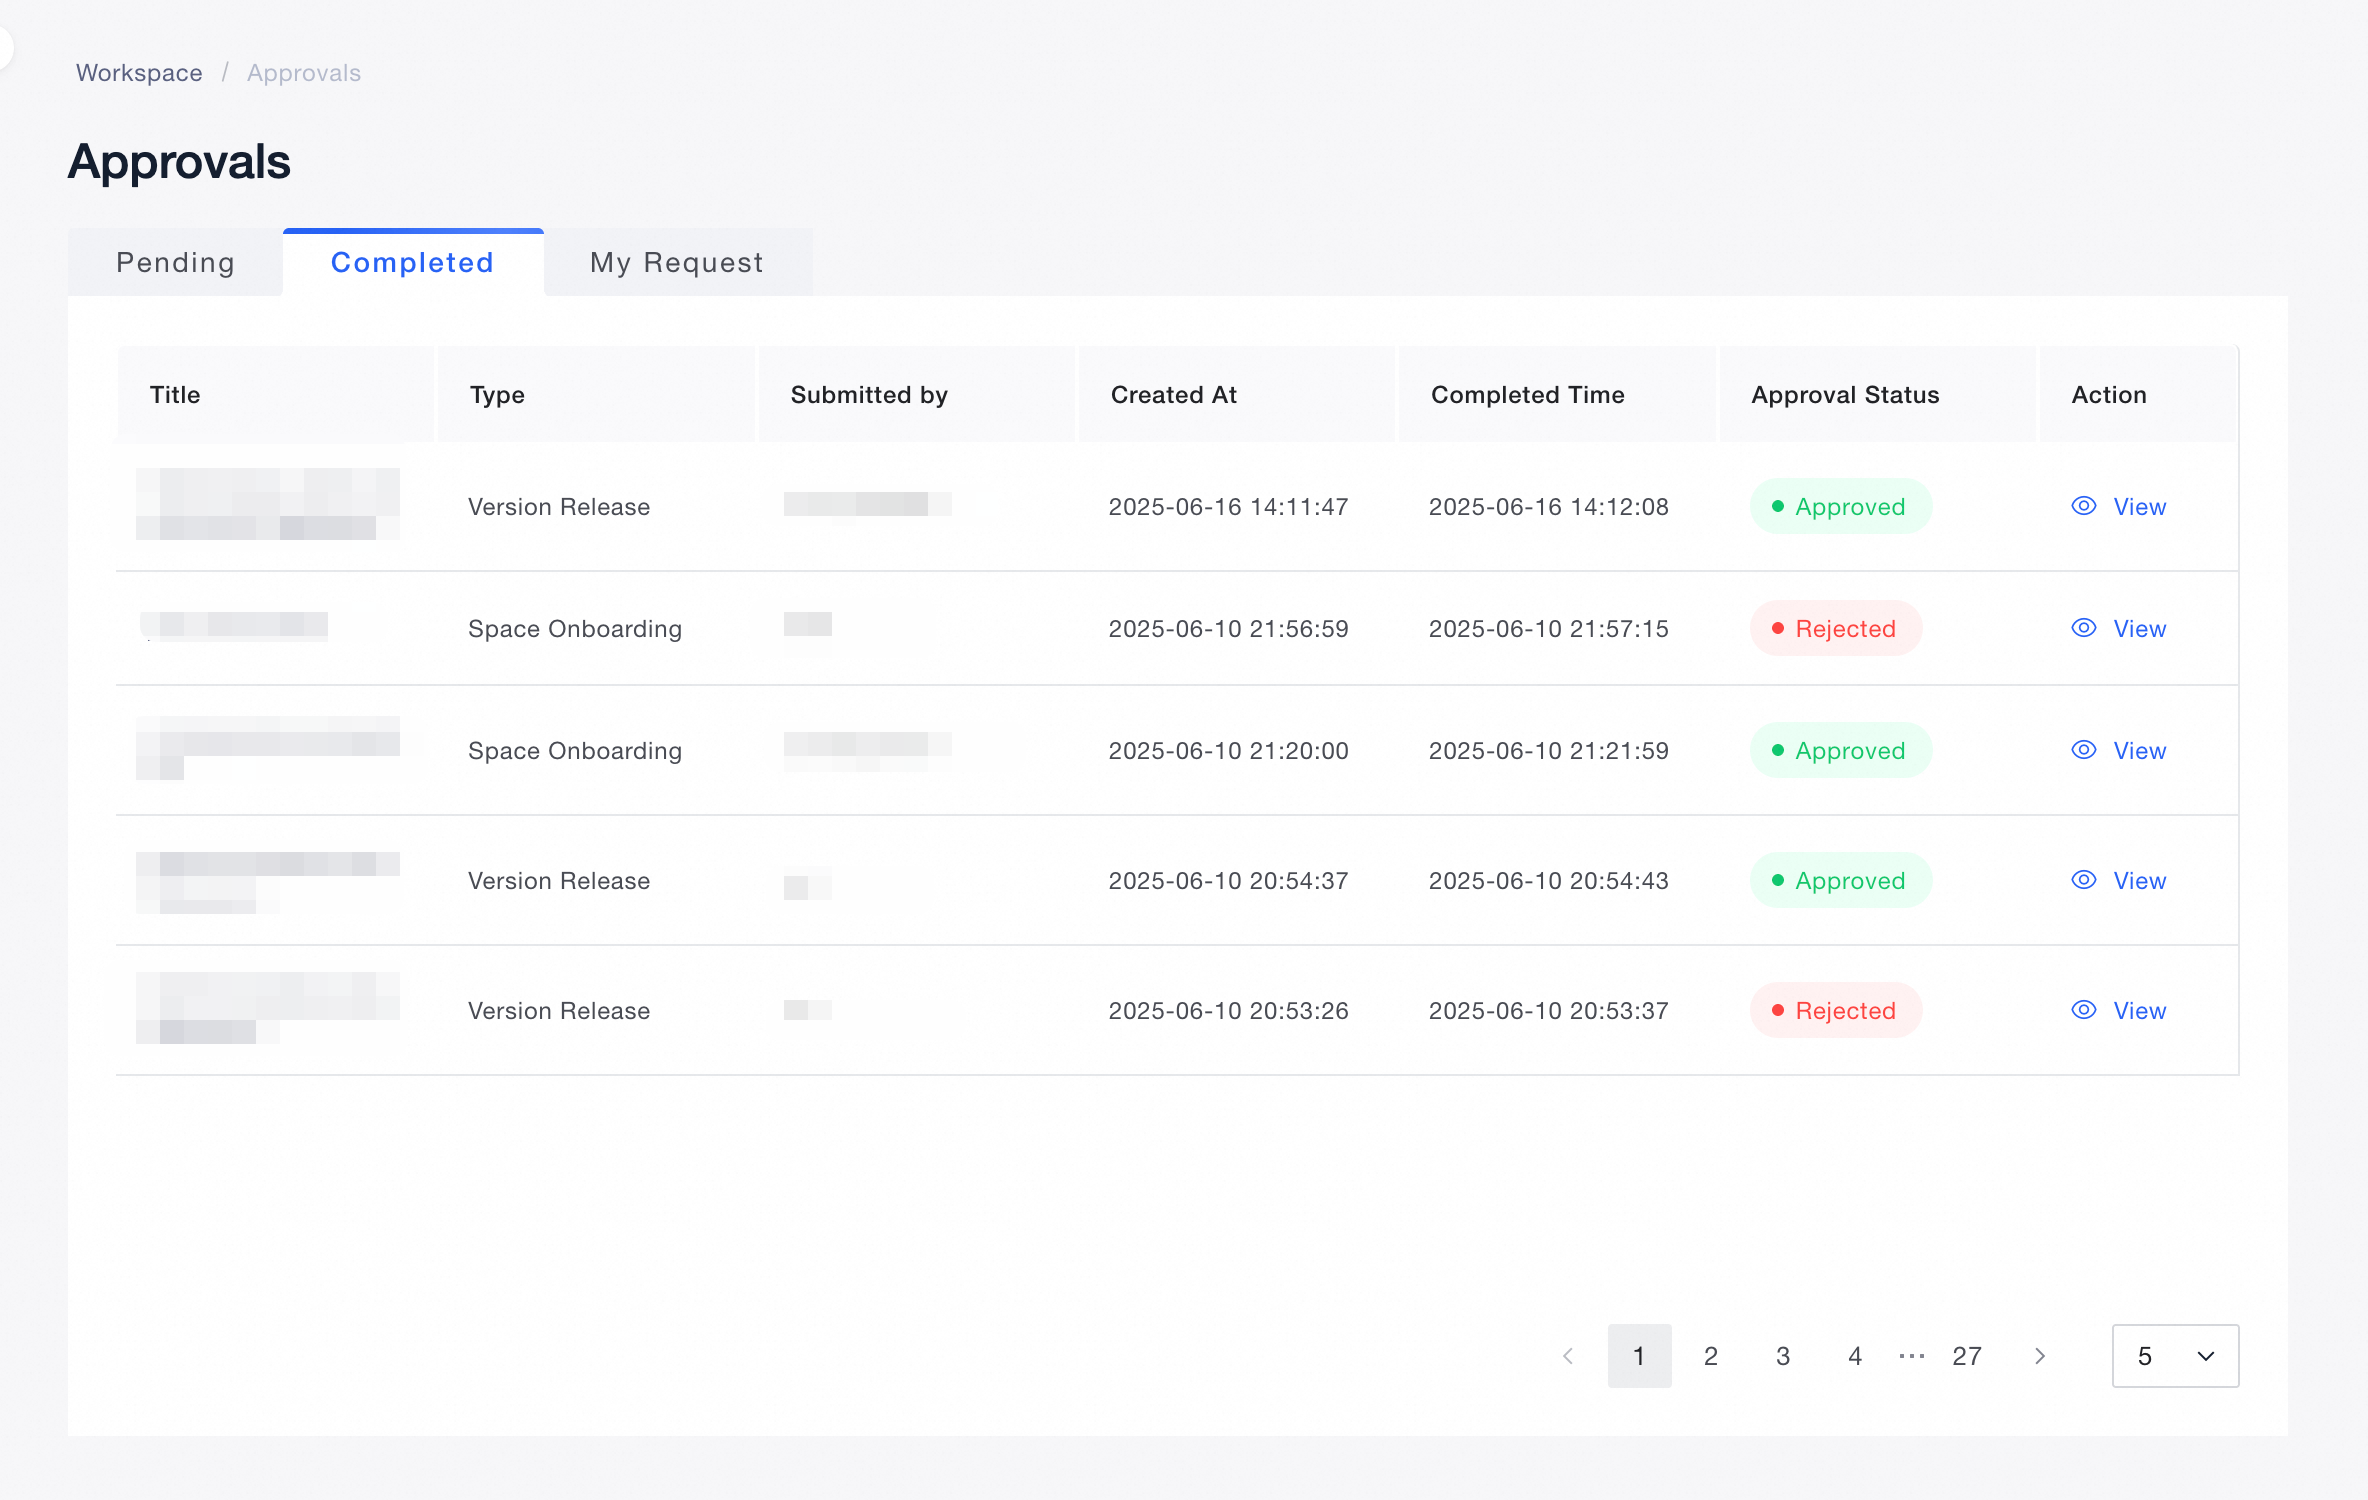Click Space Onboarding type in the 21:56:59 row
The width and height of the screenshot is (2368, 1500).
(575, 628)
